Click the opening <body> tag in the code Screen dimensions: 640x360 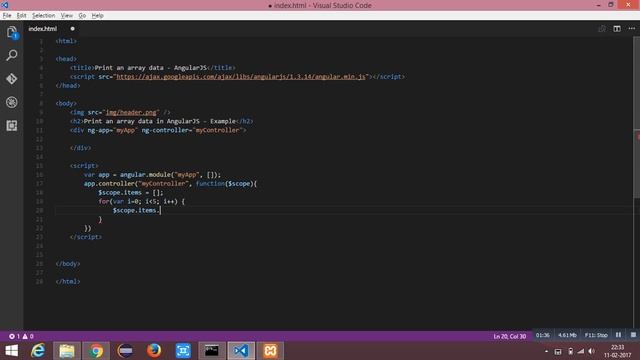pos(66,104)
